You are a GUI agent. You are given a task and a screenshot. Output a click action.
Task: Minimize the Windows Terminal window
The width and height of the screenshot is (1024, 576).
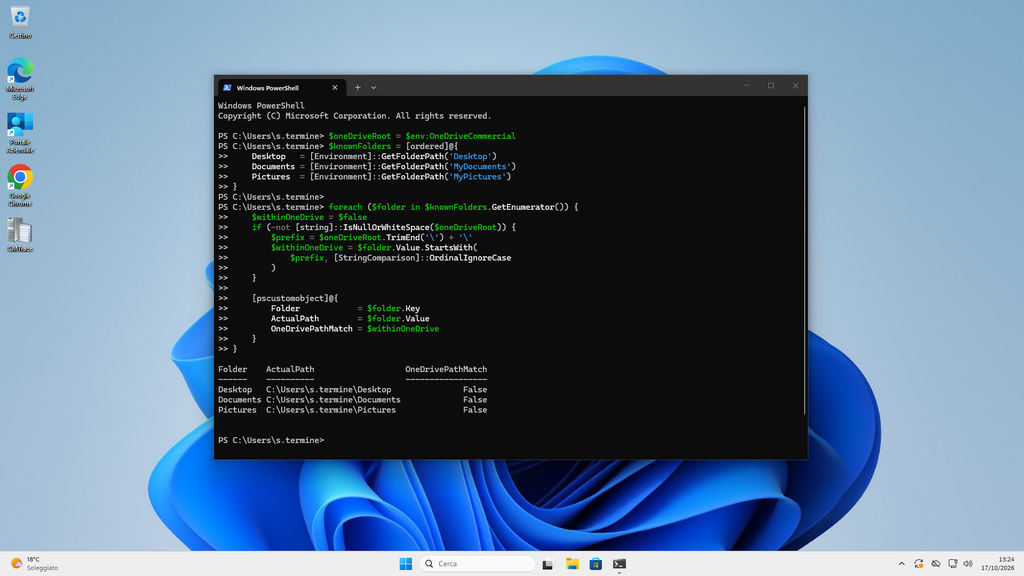(x=746, y=86)
